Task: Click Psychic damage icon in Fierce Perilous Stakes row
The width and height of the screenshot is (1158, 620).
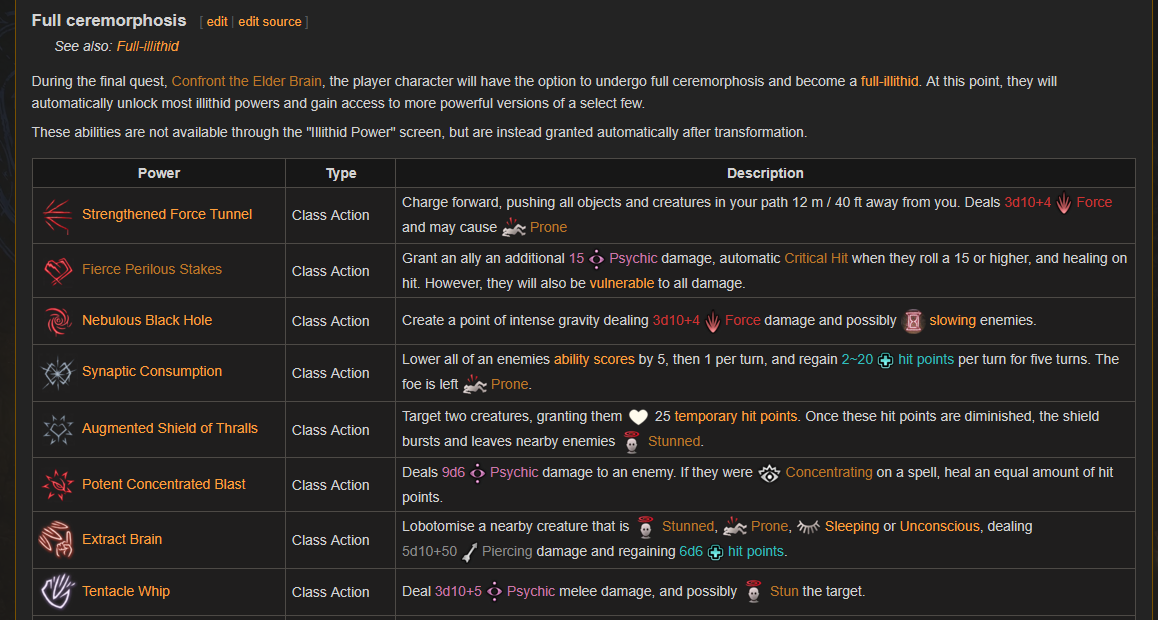Action: (x=597, y=259)
